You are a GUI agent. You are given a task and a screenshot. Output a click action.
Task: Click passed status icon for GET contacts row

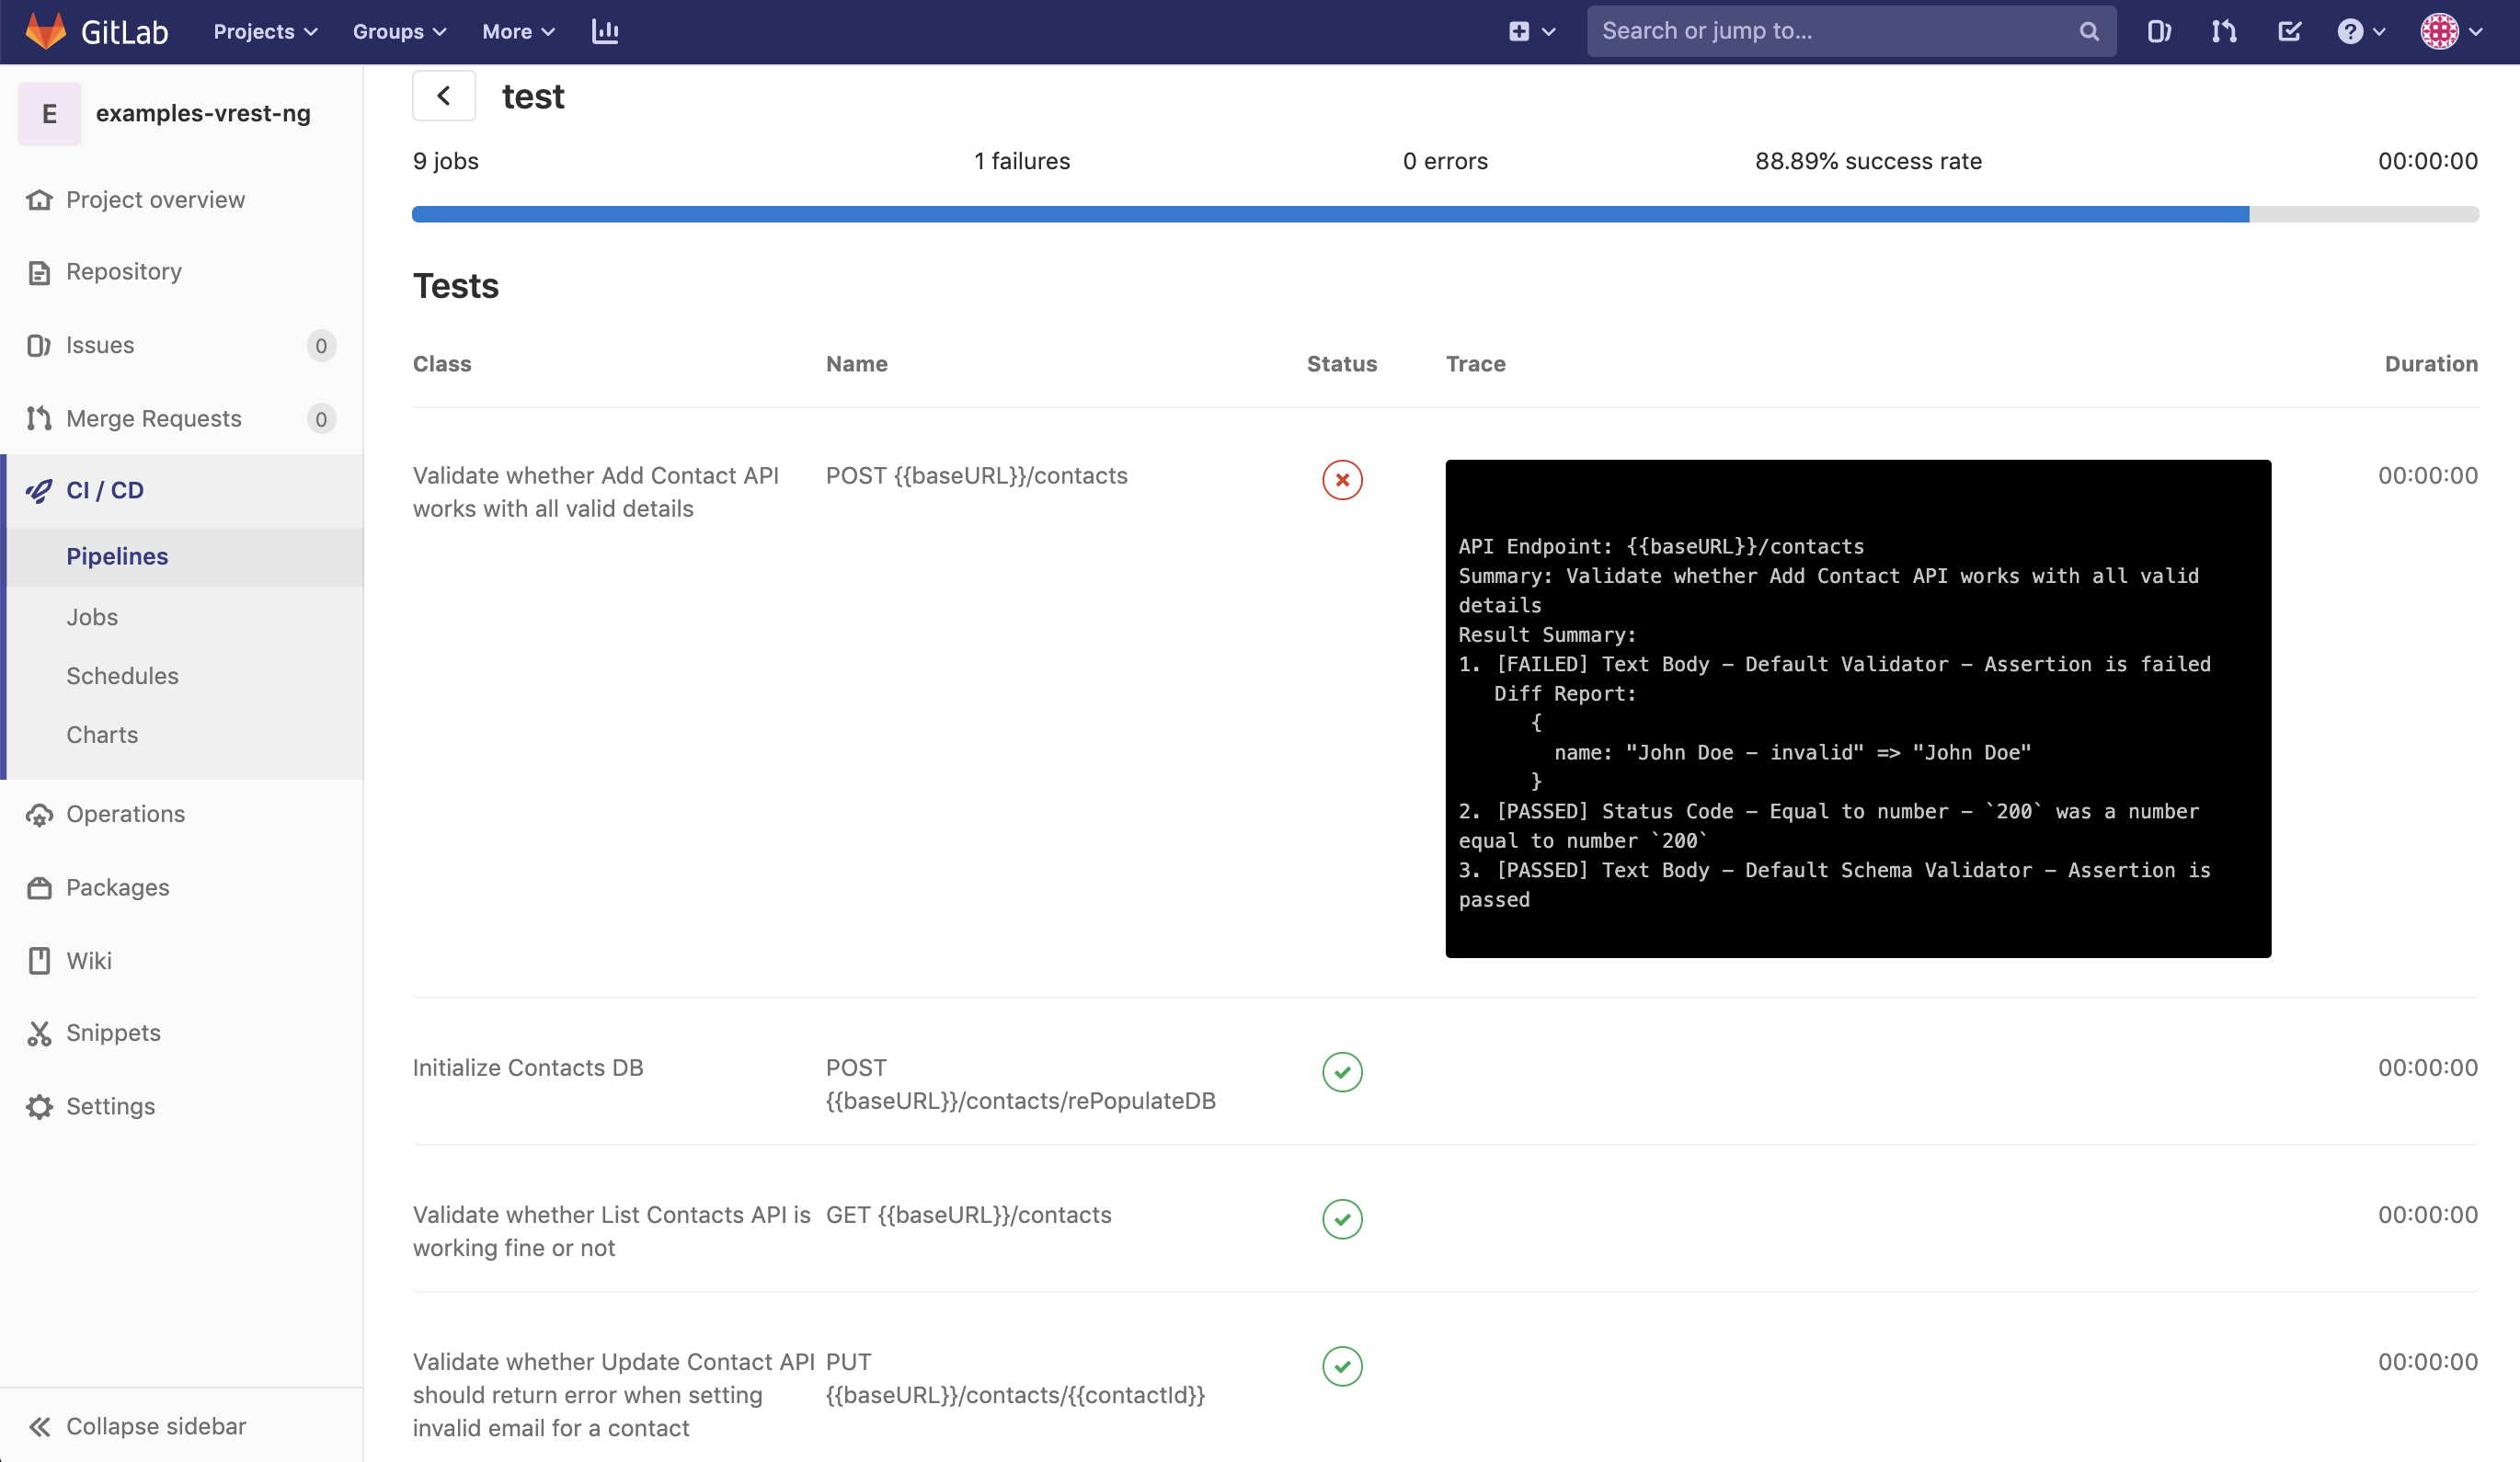[1342, 1219]
